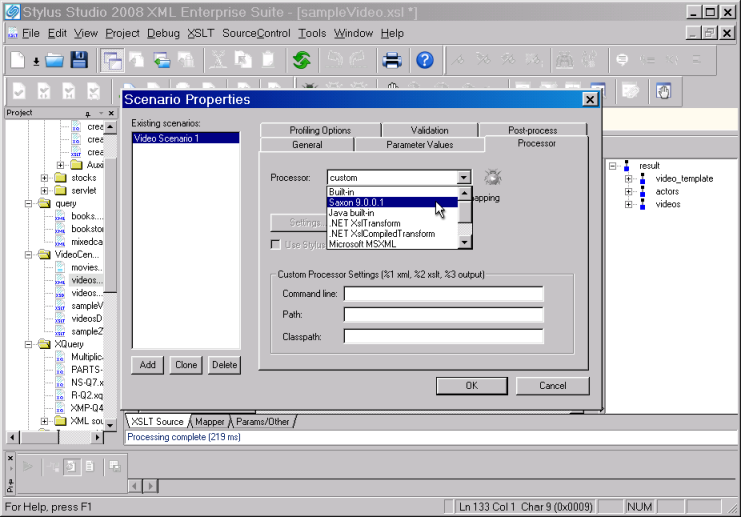This screenshot has width=741, height=517.
Task: Switch to the General tab
Action: click(307, 145)
